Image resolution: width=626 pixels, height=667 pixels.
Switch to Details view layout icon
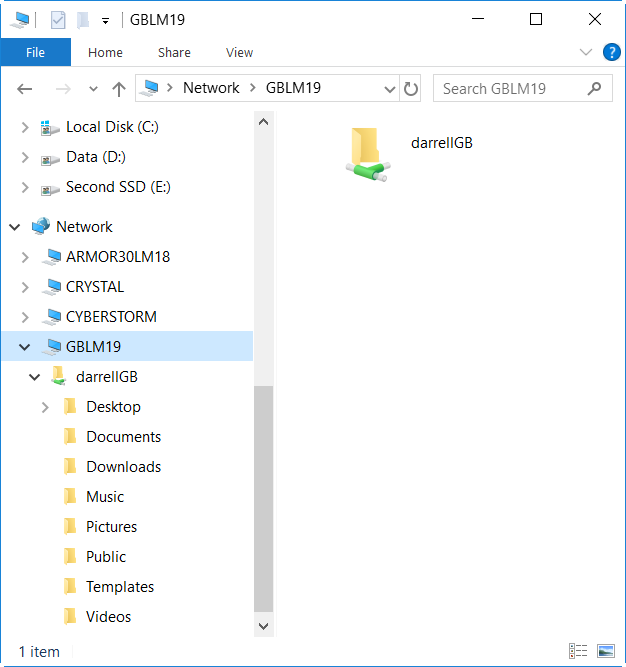tap(578, 651)
